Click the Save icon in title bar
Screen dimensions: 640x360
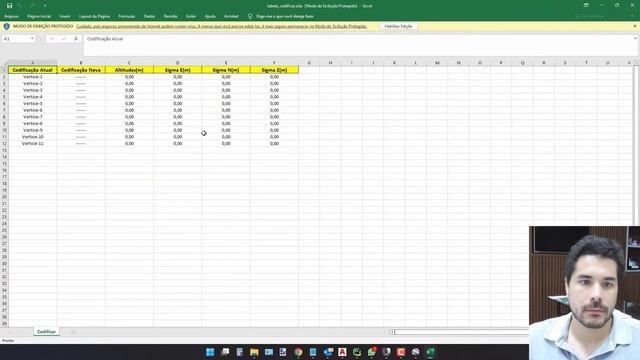pyautogui.click(x=9, y=6)
